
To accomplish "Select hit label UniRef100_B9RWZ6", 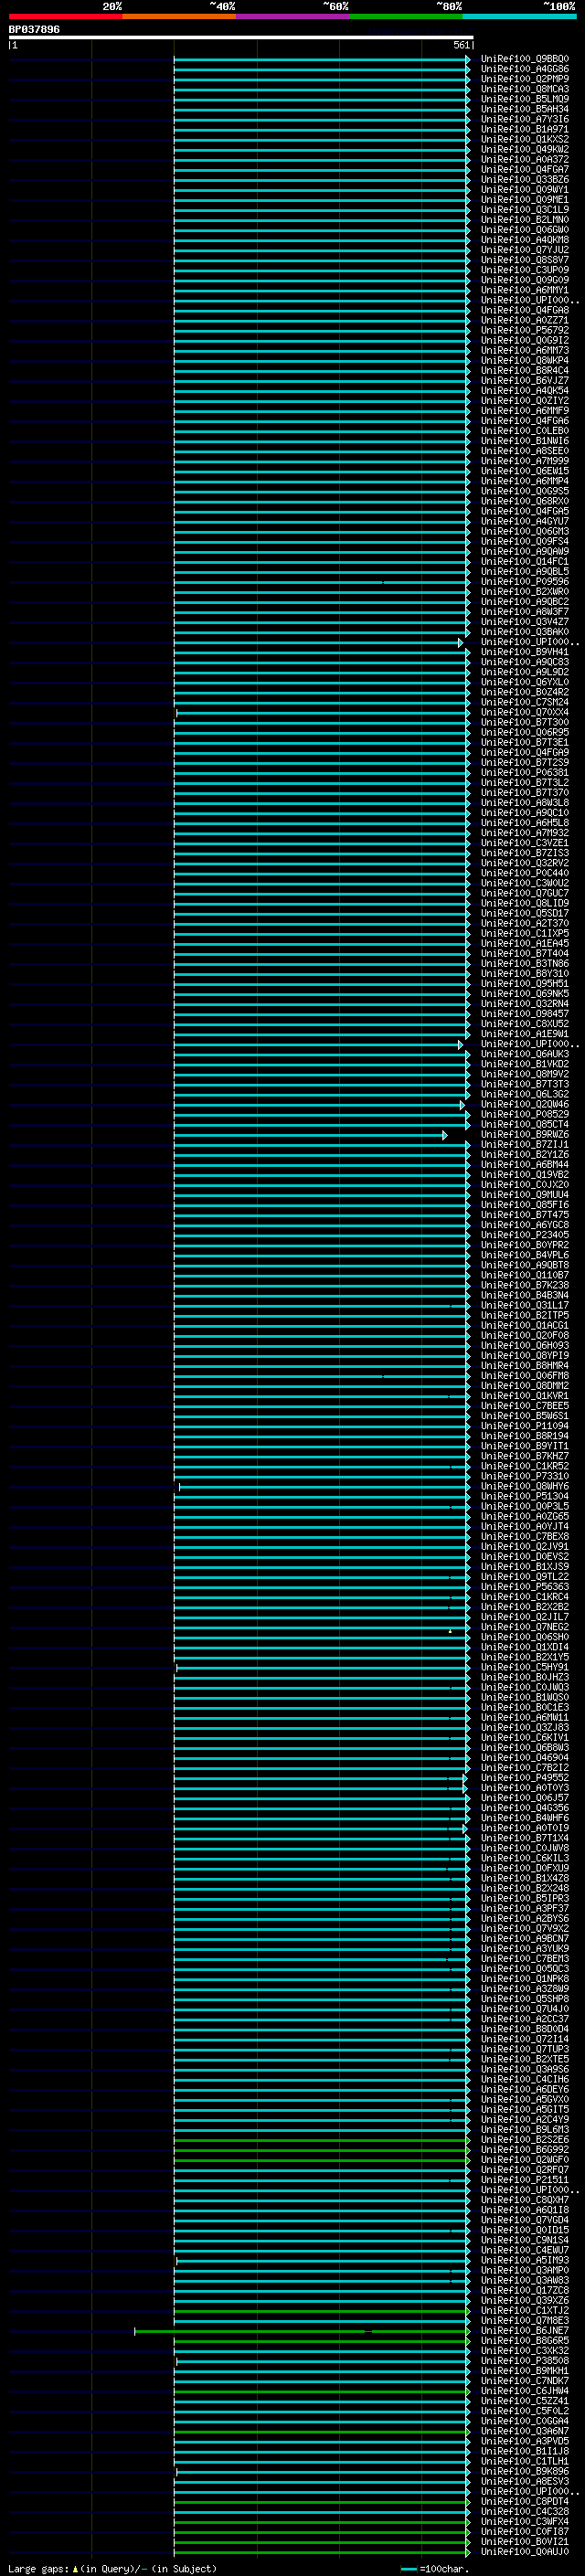I will 525,1134.
